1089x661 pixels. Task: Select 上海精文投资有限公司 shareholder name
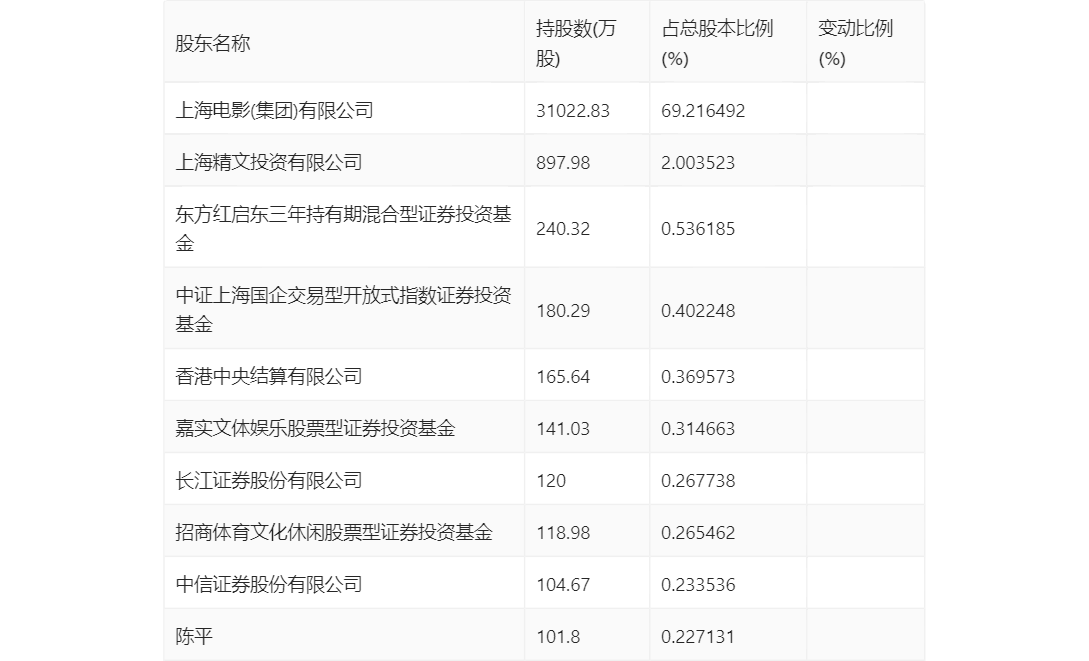269,162
